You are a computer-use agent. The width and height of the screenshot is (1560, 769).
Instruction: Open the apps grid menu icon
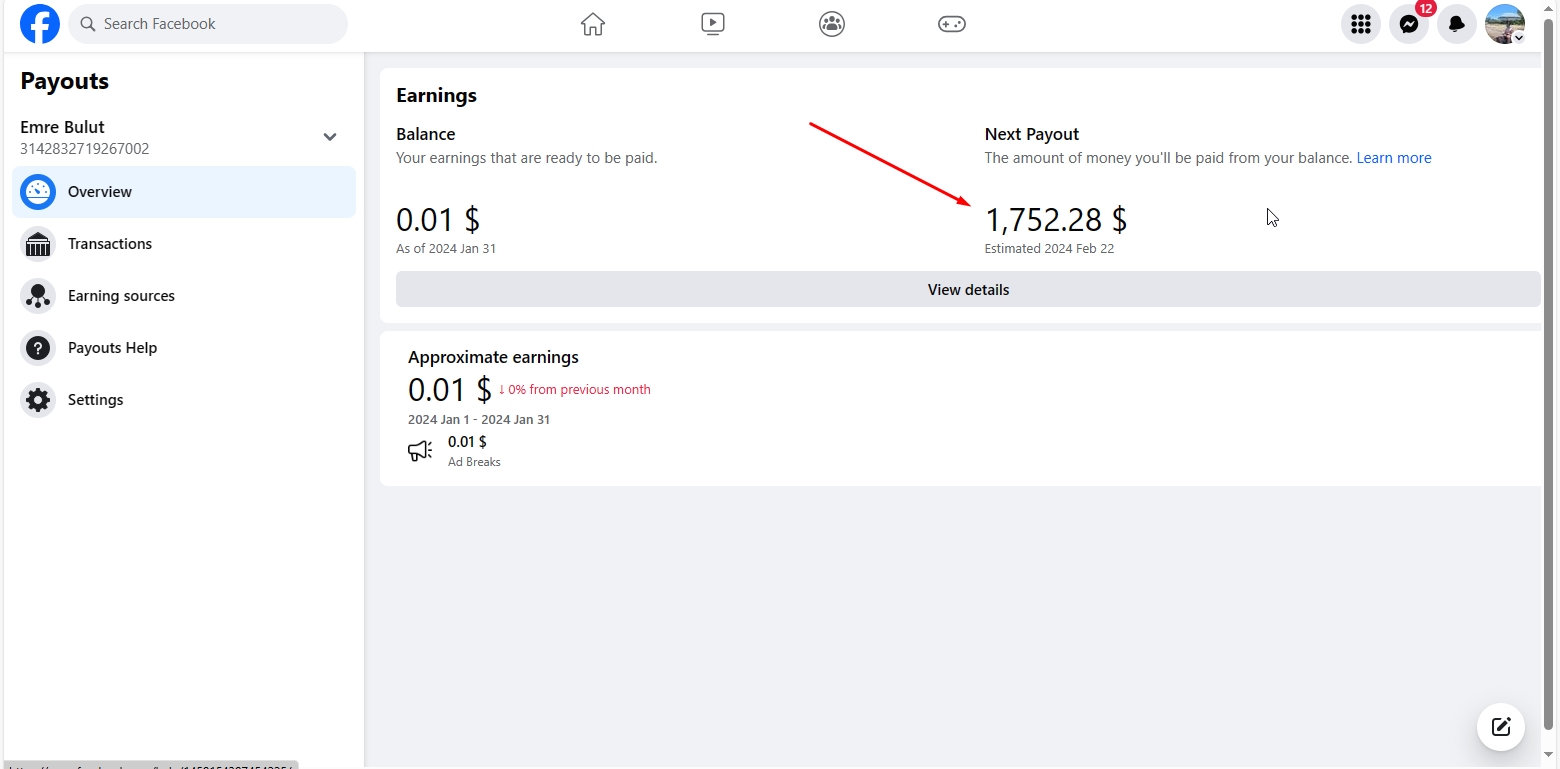(1360, 25)
